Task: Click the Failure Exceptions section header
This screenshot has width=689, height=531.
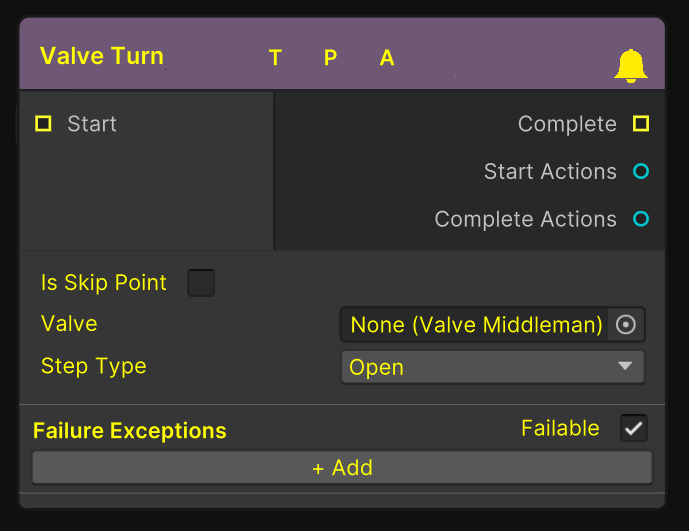Action: (x=130, y=431)
